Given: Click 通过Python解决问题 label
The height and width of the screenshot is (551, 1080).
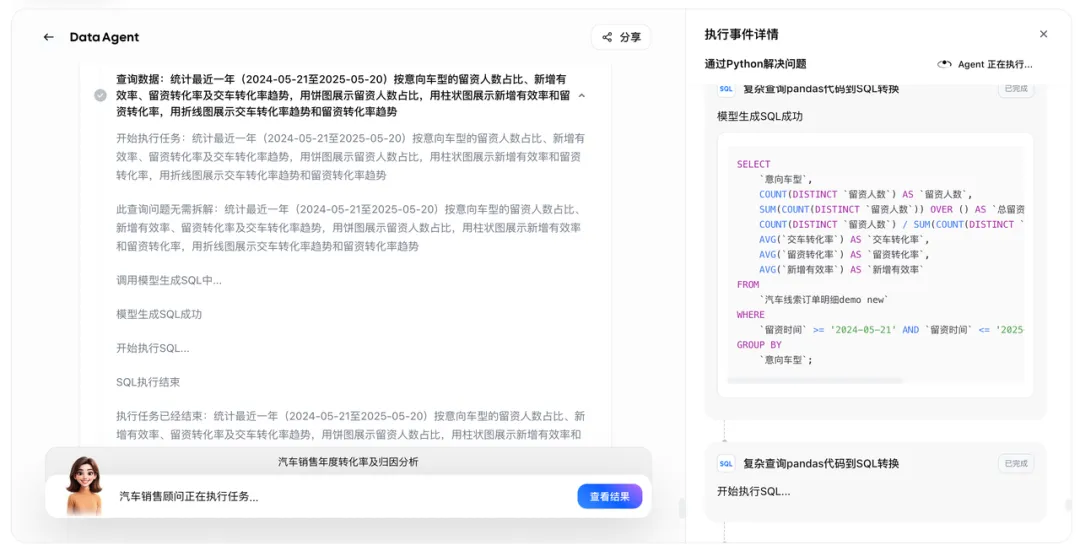Looking at the screenshot, I should [x=755, y=64].
